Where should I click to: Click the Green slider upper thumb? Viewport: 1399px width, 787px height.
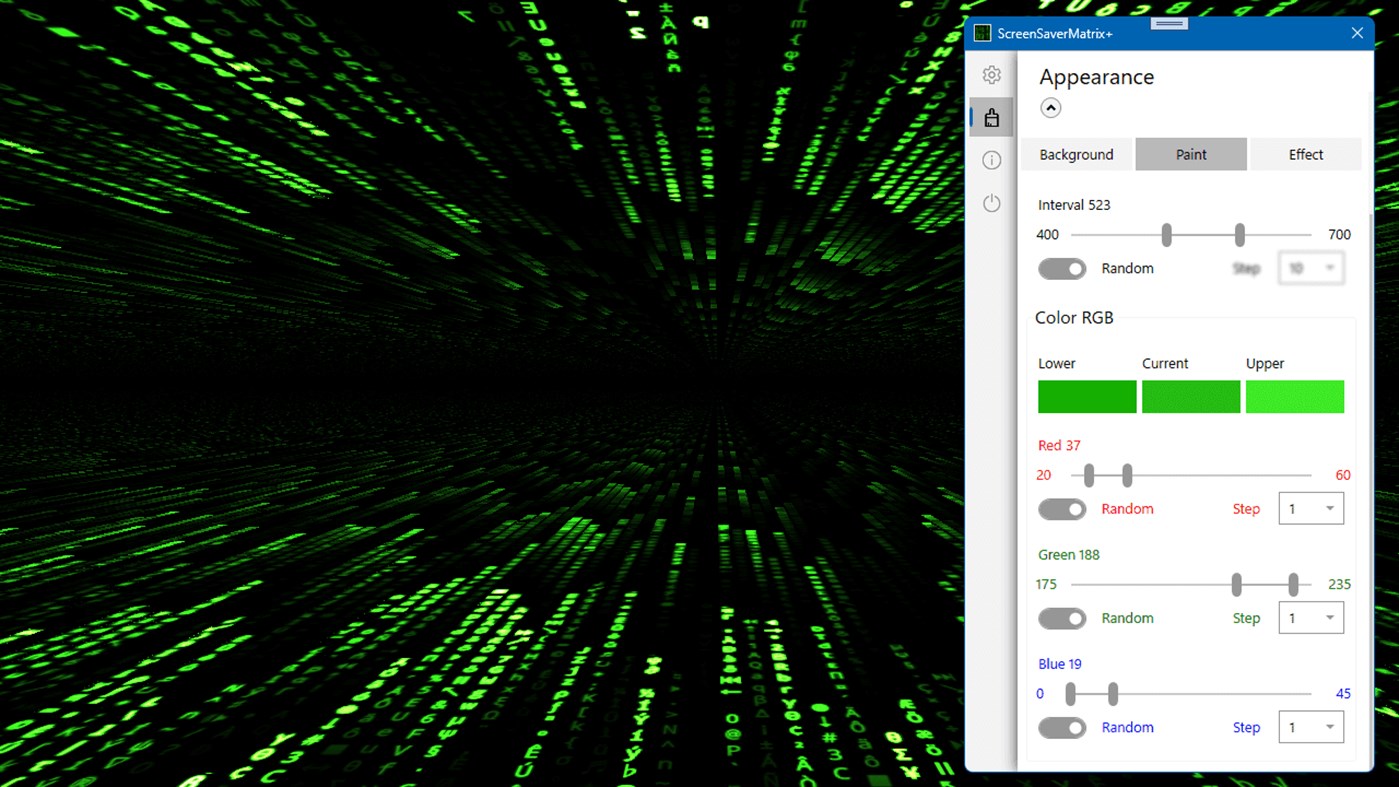[x=1293, y=584]
